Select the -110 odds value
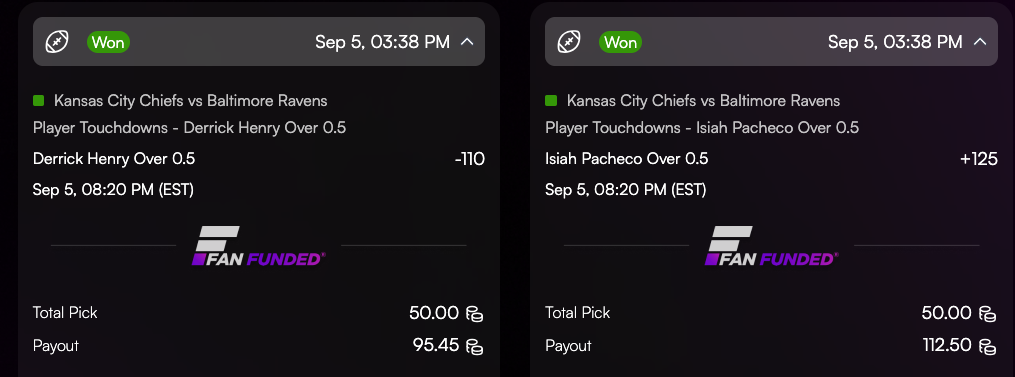This screenshot has width=1015, height=377. point(469,159)
